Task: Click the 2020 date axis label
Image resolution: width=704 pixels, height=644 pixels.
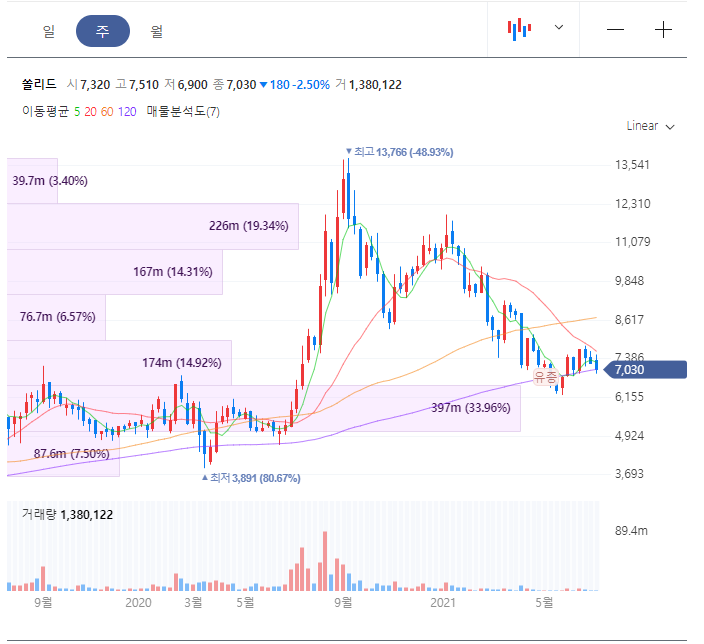Action: [138, 603]
